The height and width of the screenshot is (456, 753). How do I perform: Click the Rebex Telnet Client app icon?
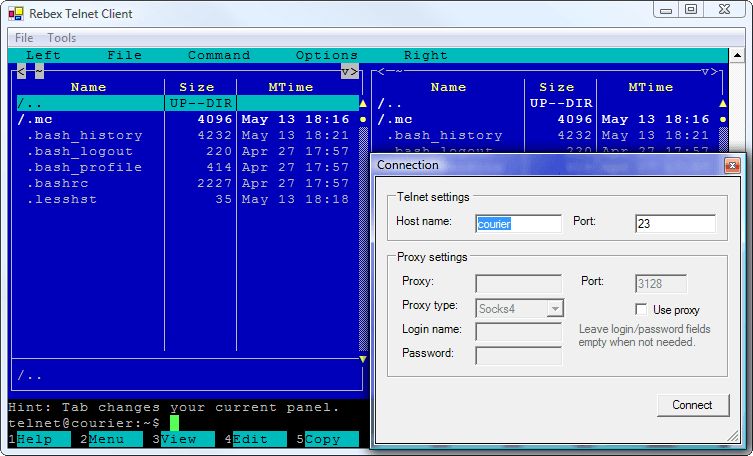[x=15, y=13]
